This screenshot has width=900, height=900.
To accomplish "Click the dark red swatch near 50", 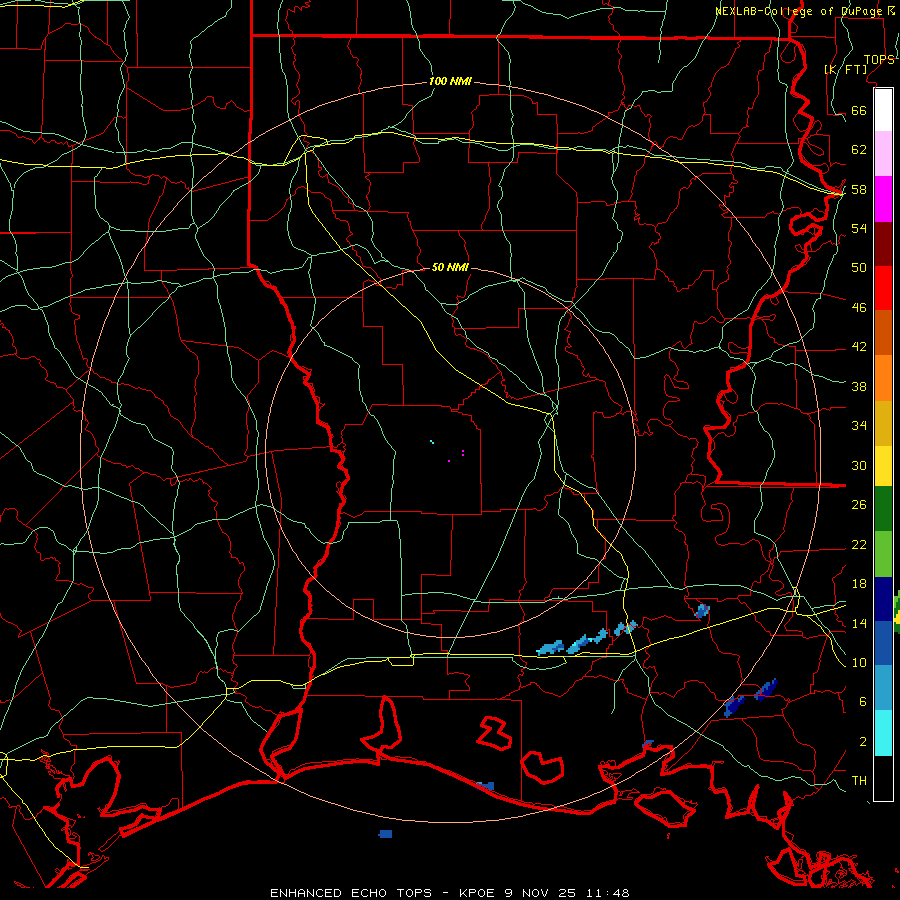I will [883, 244].
